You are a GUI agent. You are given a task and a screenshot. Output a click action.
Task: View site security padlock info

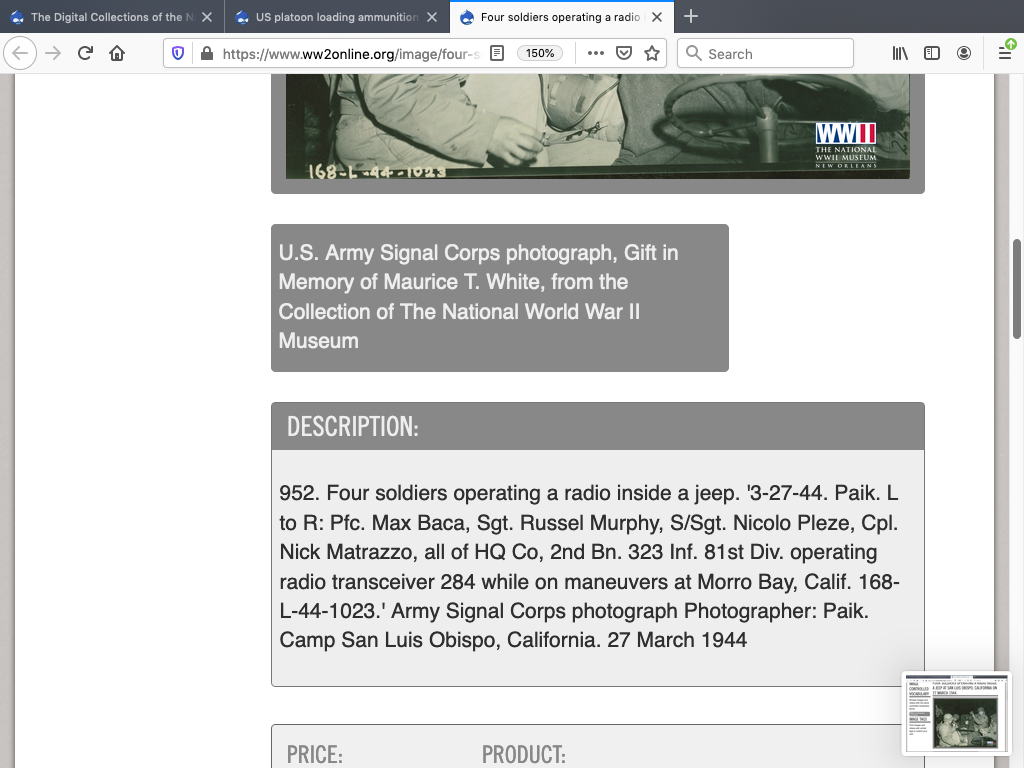pyautogui.click(x=205, y=53)
